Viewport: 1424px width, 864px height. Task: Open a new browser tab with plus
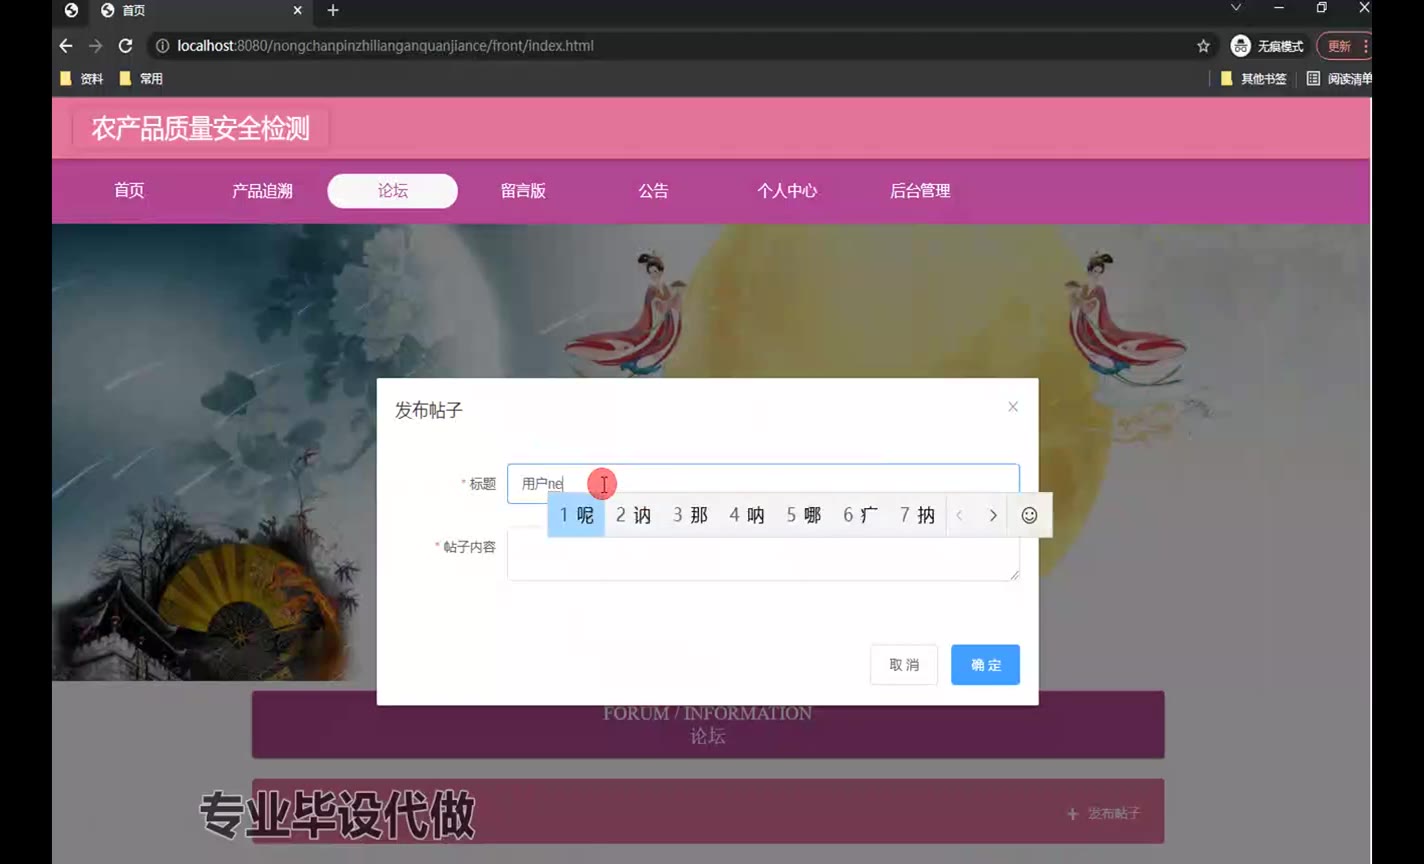click(333, 10)
